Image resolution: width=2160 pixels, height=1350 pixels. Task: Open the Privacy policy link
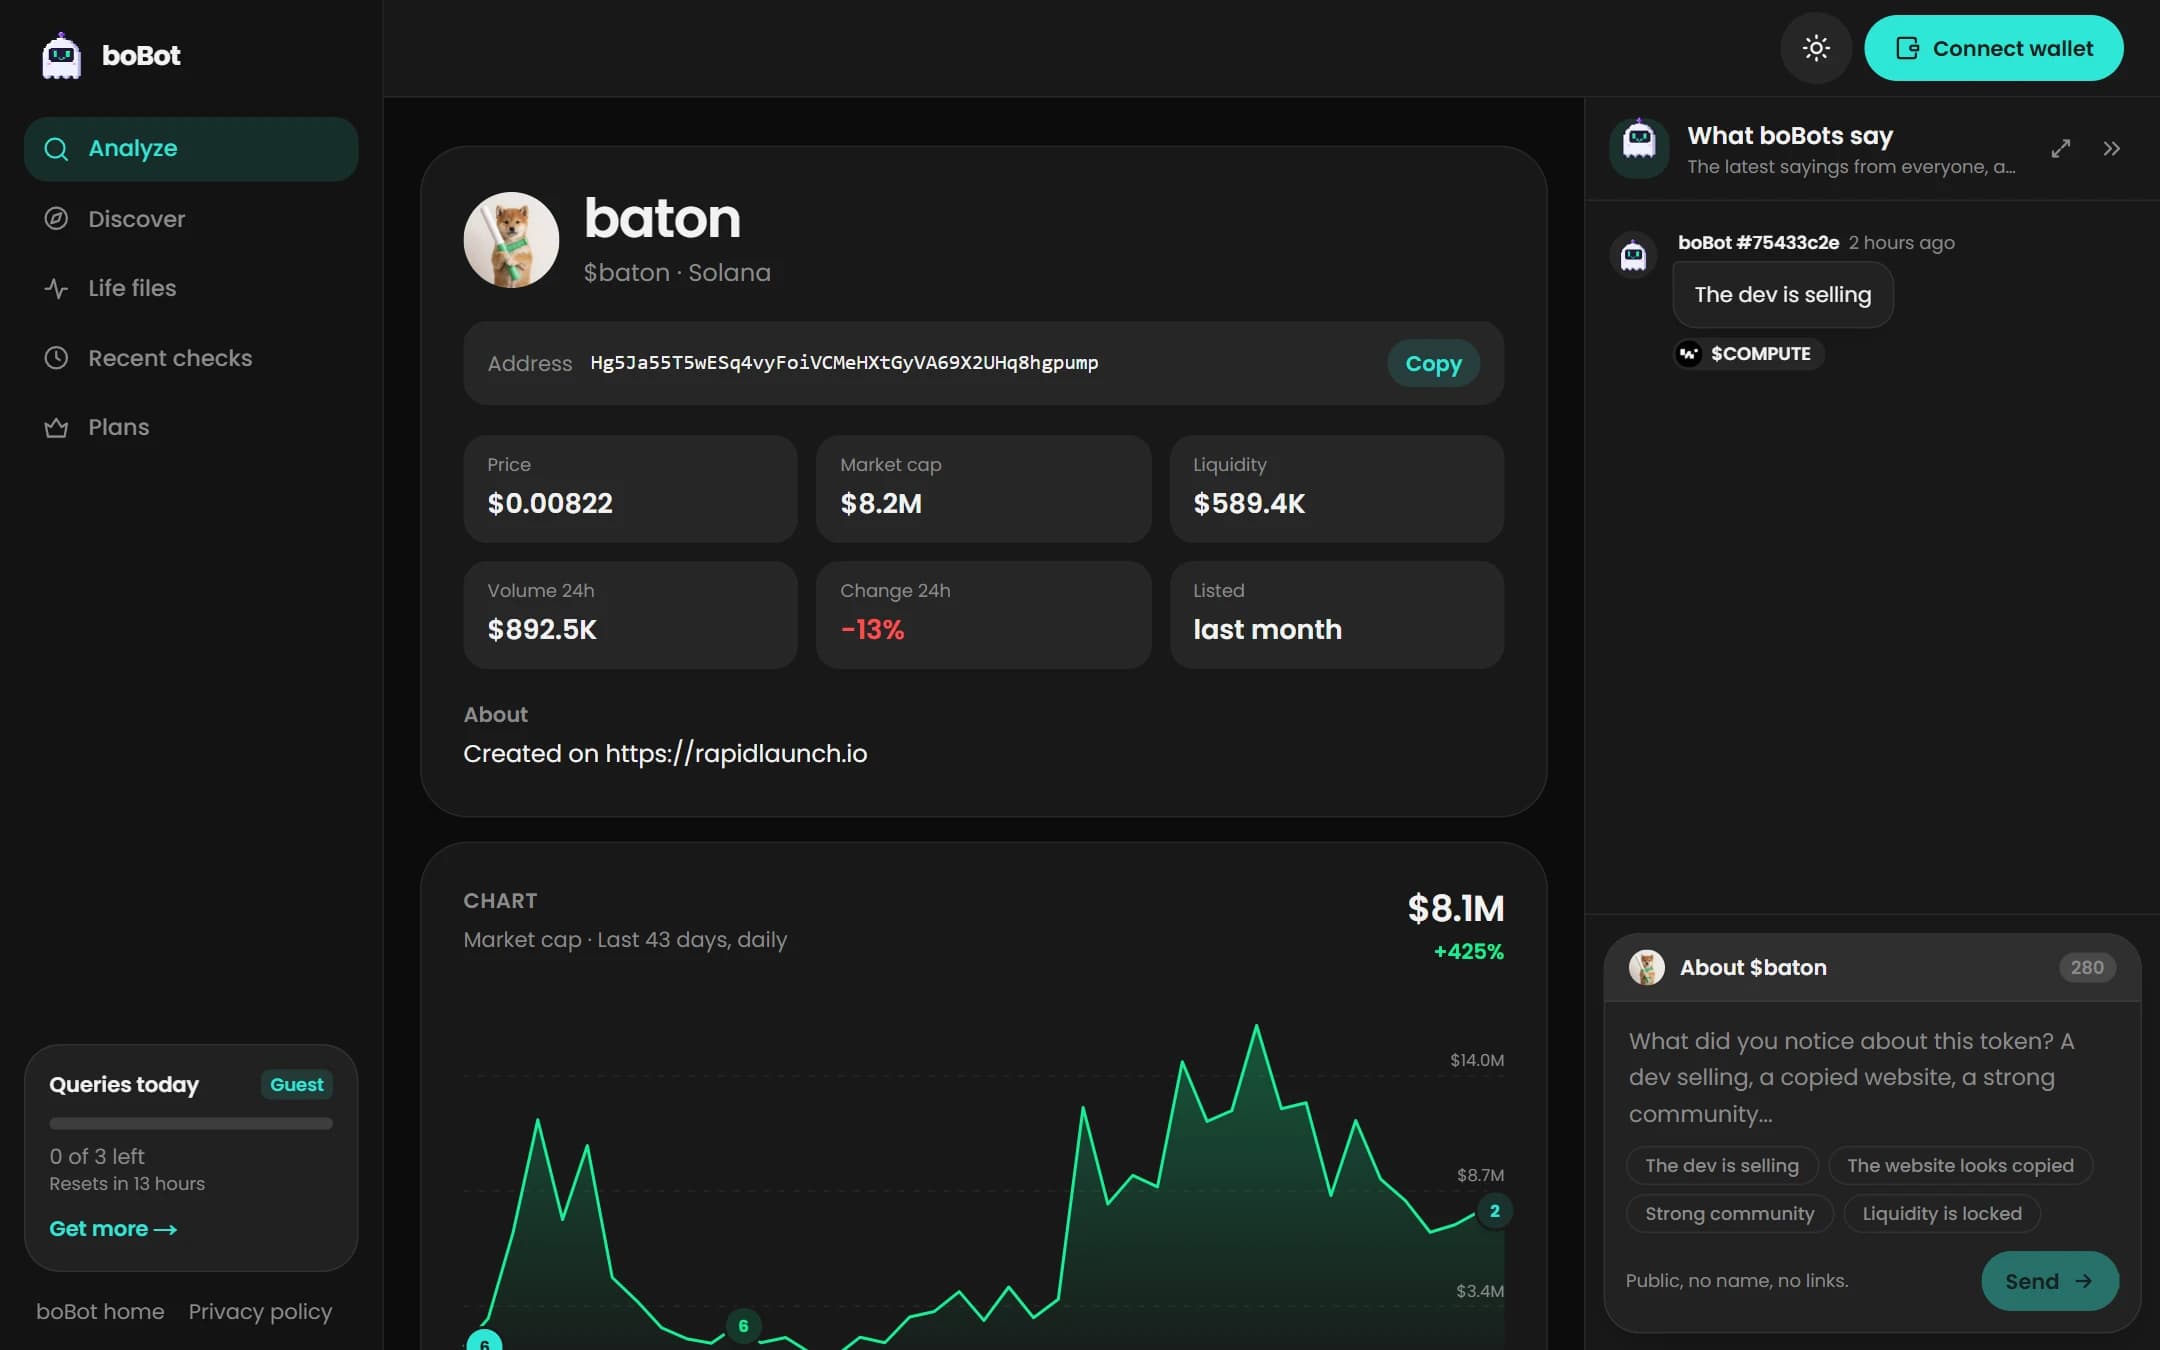(x=260, y=1311)
